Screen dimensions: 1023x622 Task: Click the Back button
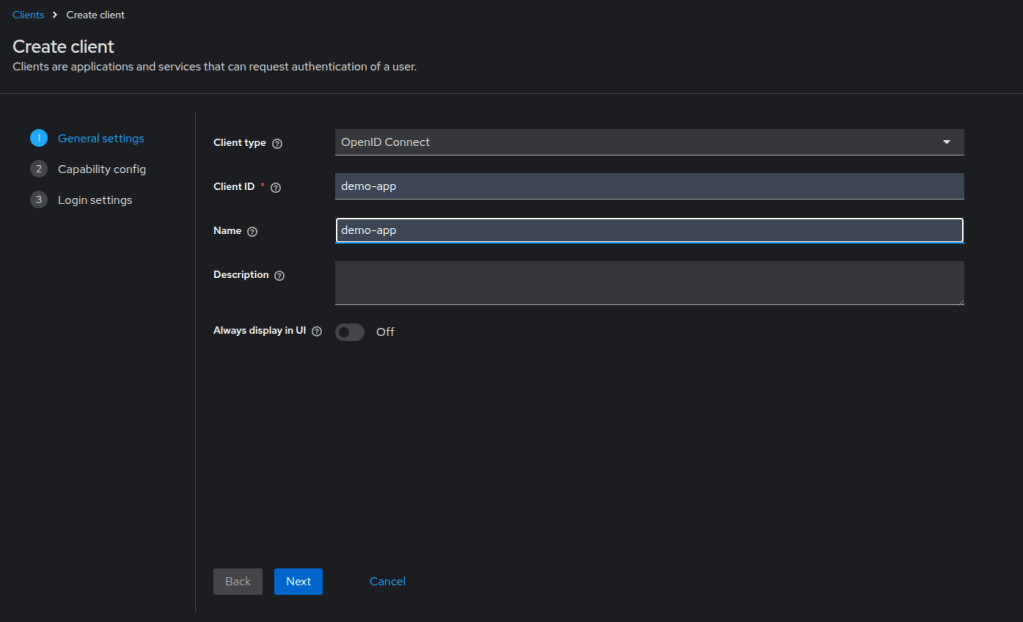237,581
